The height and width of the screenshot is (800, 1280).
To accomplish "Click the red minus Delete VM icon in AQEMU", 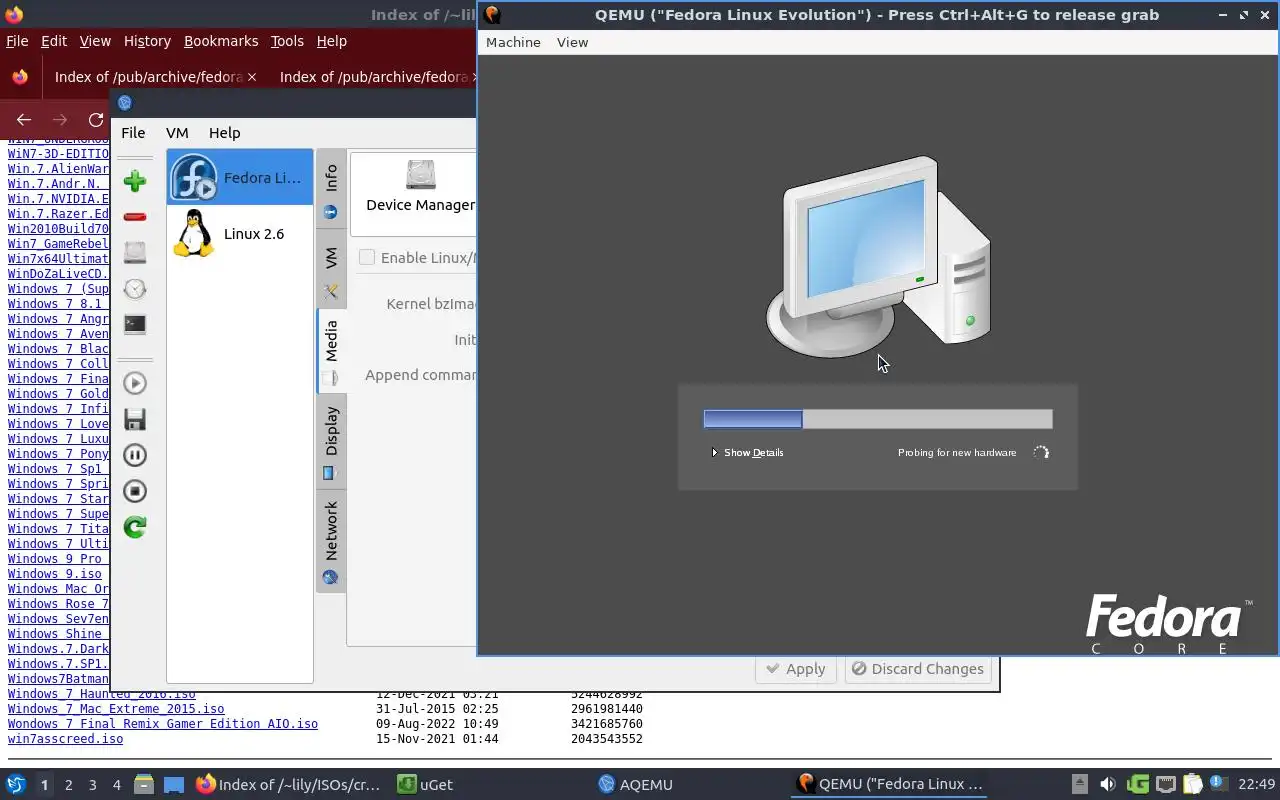I will (135, 217).
